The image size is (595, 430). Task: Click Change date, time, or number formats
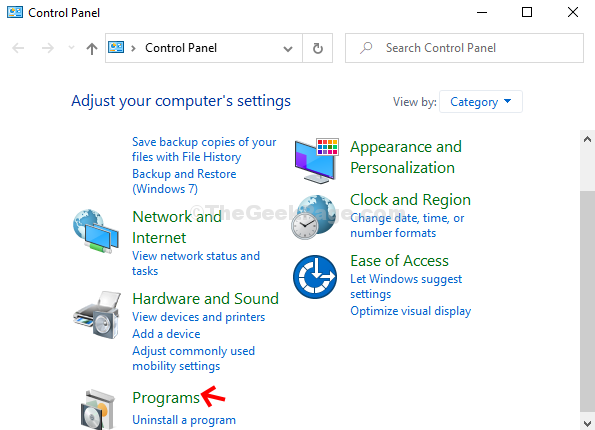(x=407, y=225)
